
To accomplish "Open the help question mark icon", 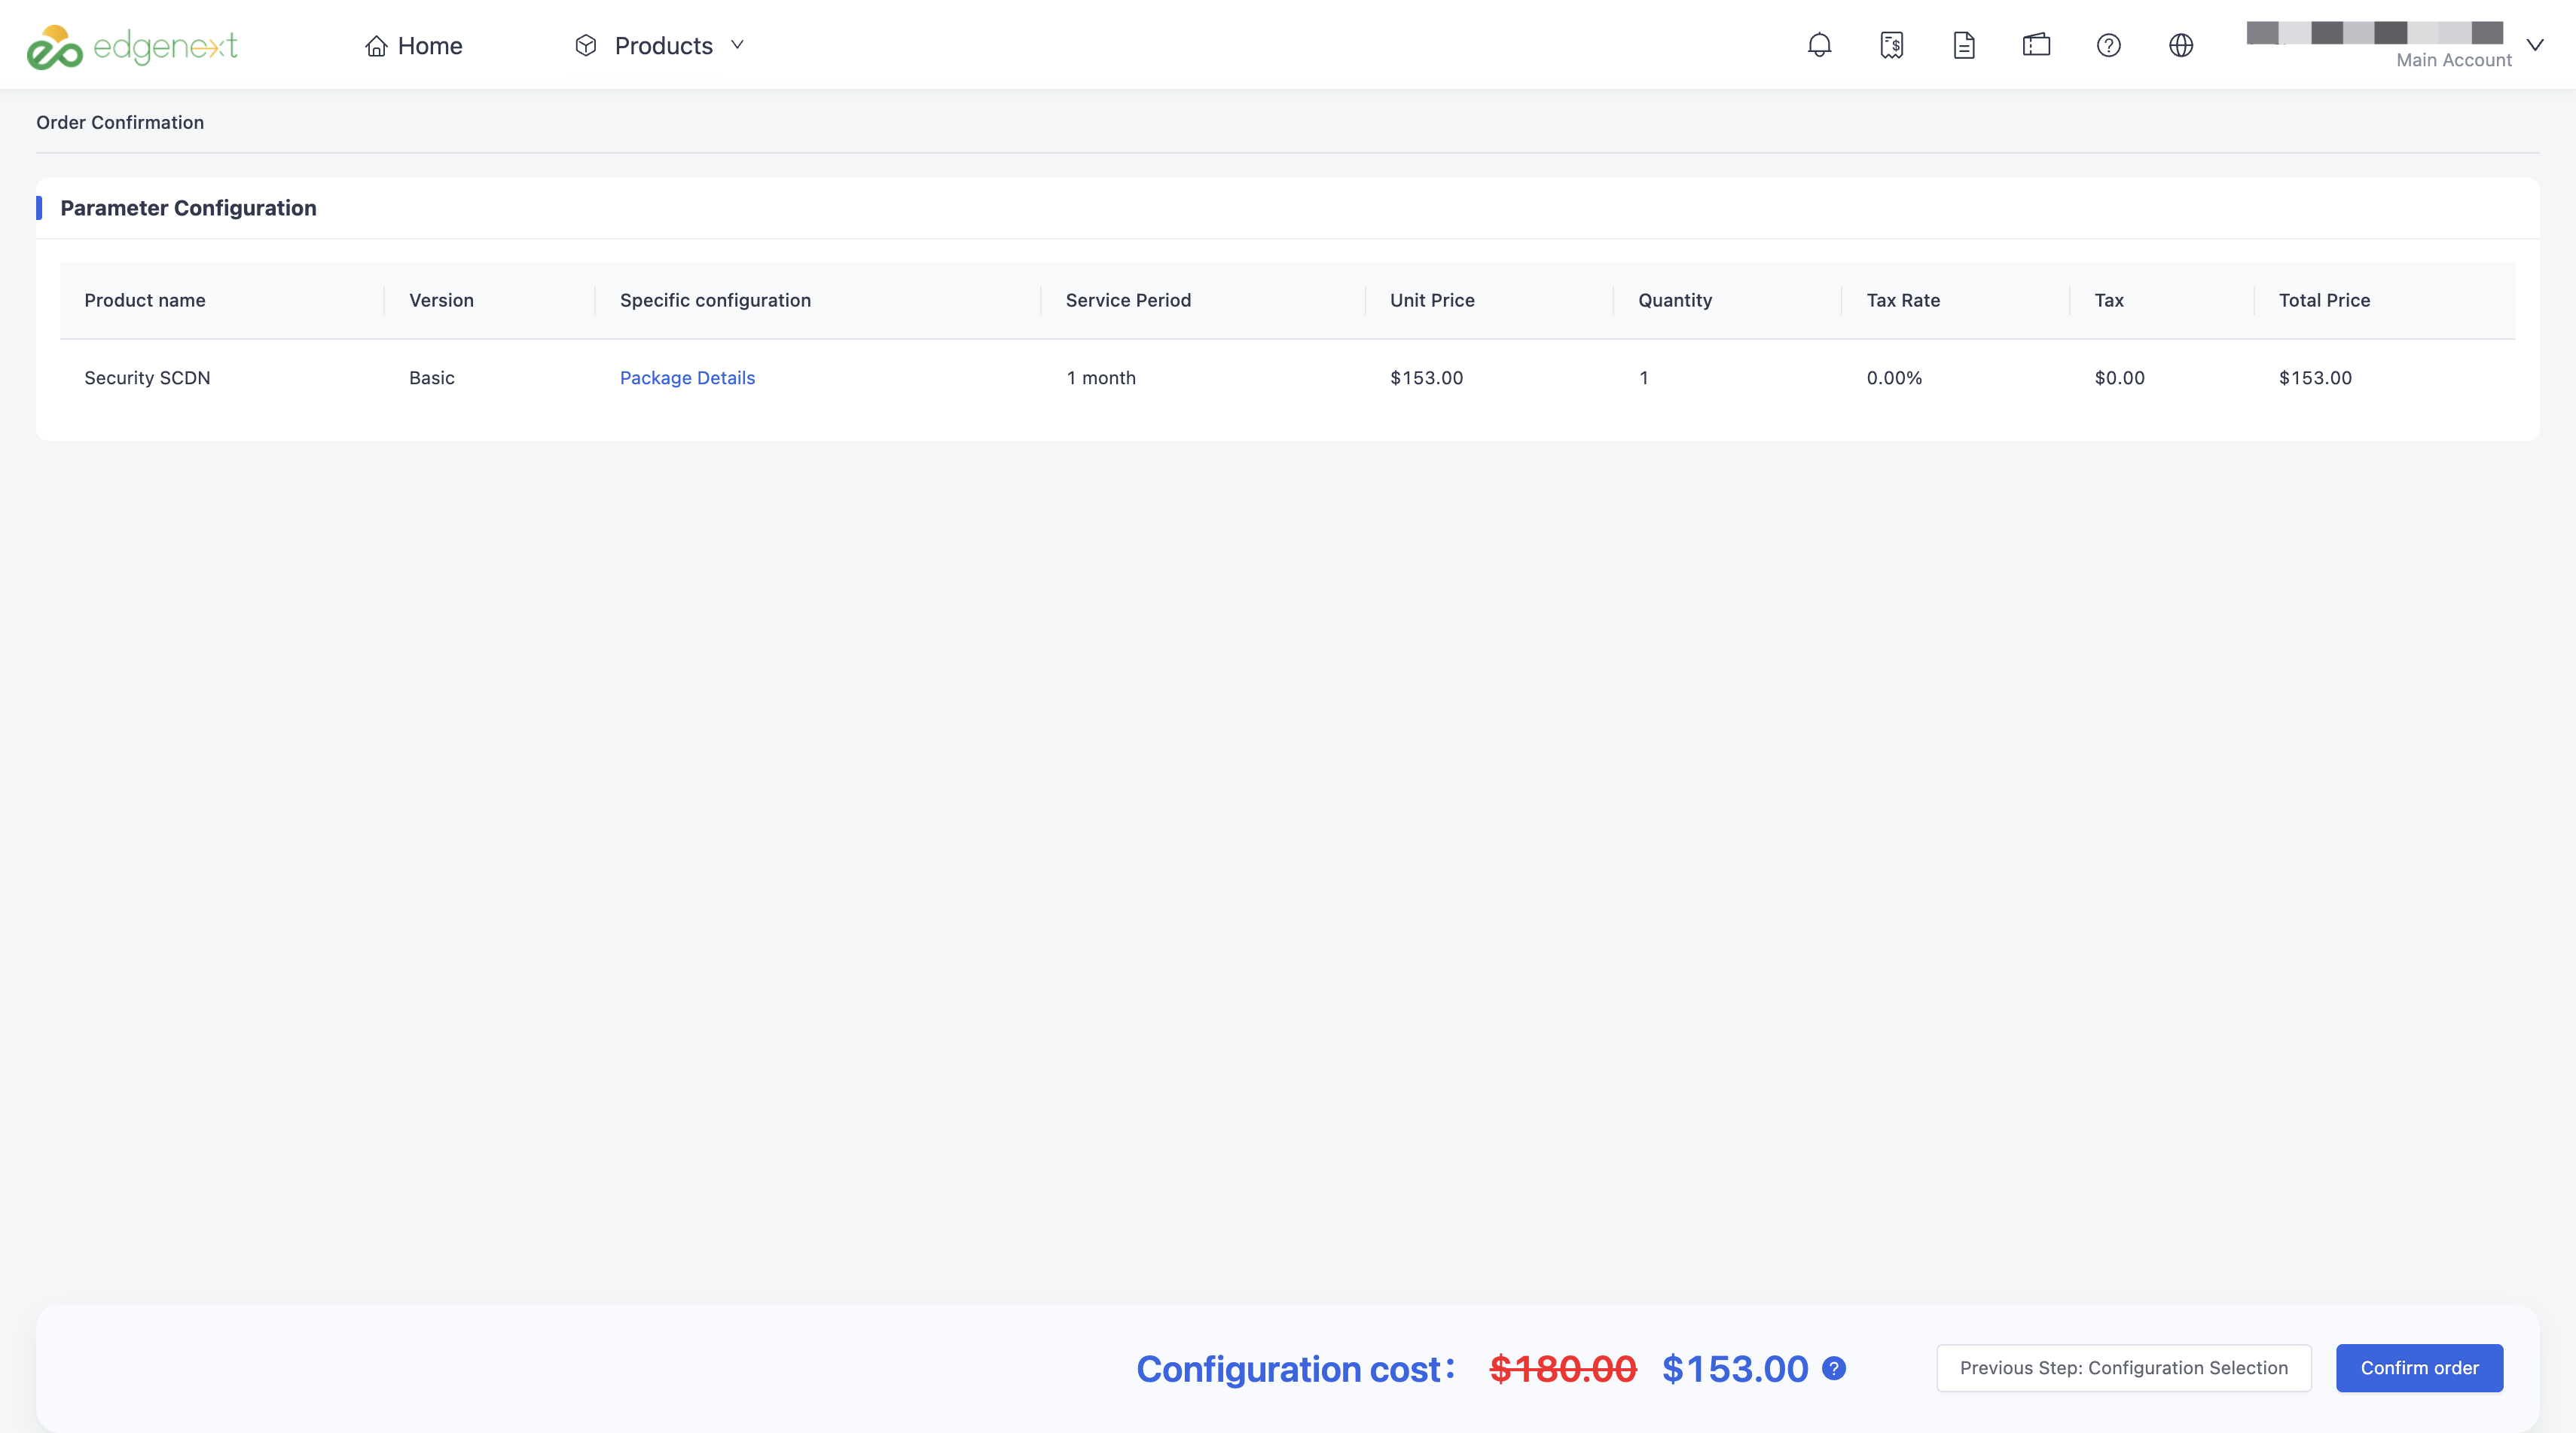I will 2108,45.
